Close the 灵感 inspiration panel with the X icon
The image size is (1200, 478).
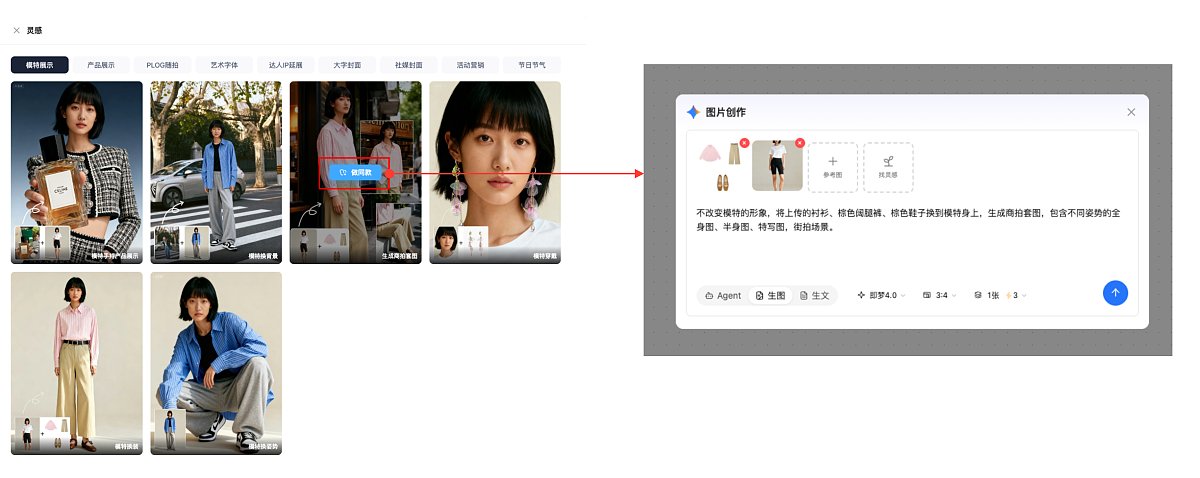click(16, 30)
